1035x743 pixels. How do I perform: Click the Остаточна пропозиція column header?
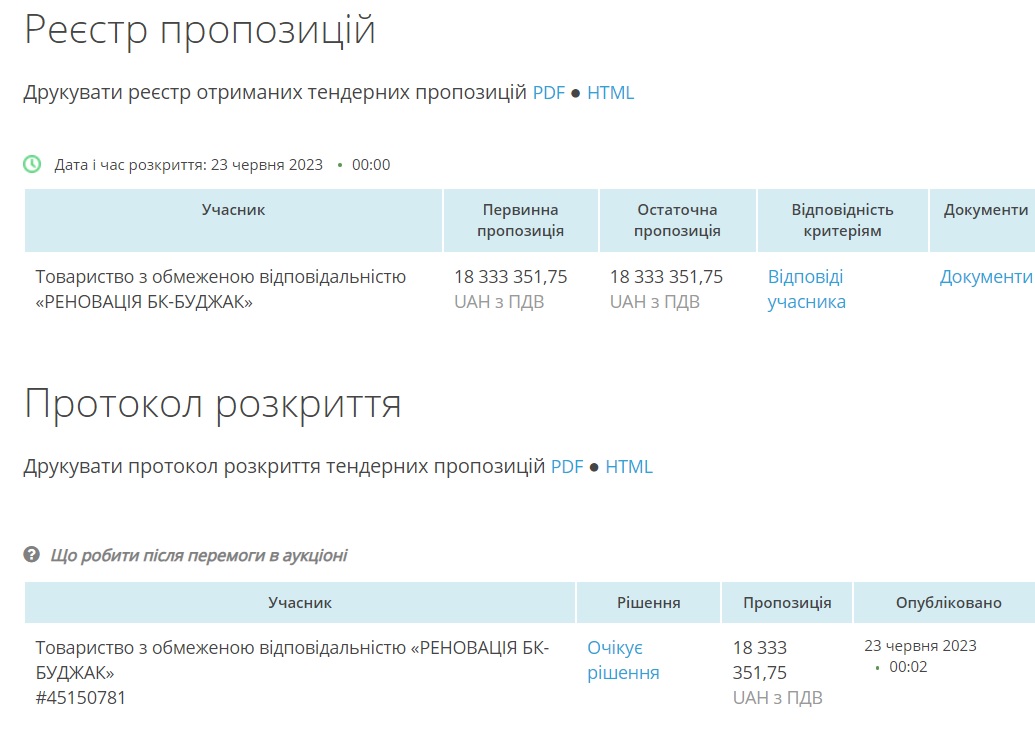click(x=677, y=220)
